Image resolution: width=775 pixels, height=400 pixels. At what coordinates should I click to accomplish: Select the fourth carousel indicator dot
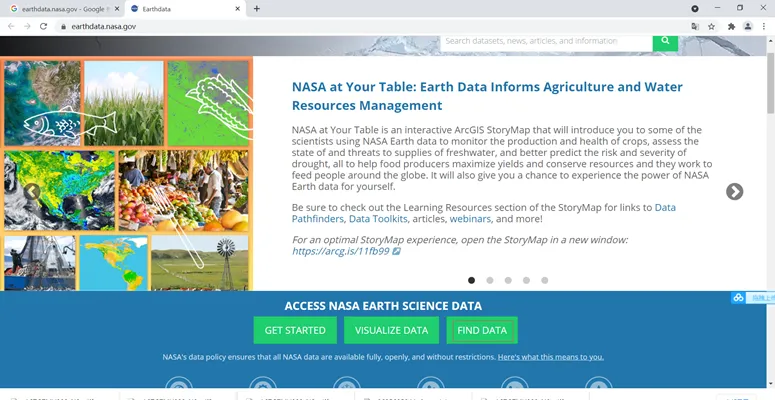point(526,280)
